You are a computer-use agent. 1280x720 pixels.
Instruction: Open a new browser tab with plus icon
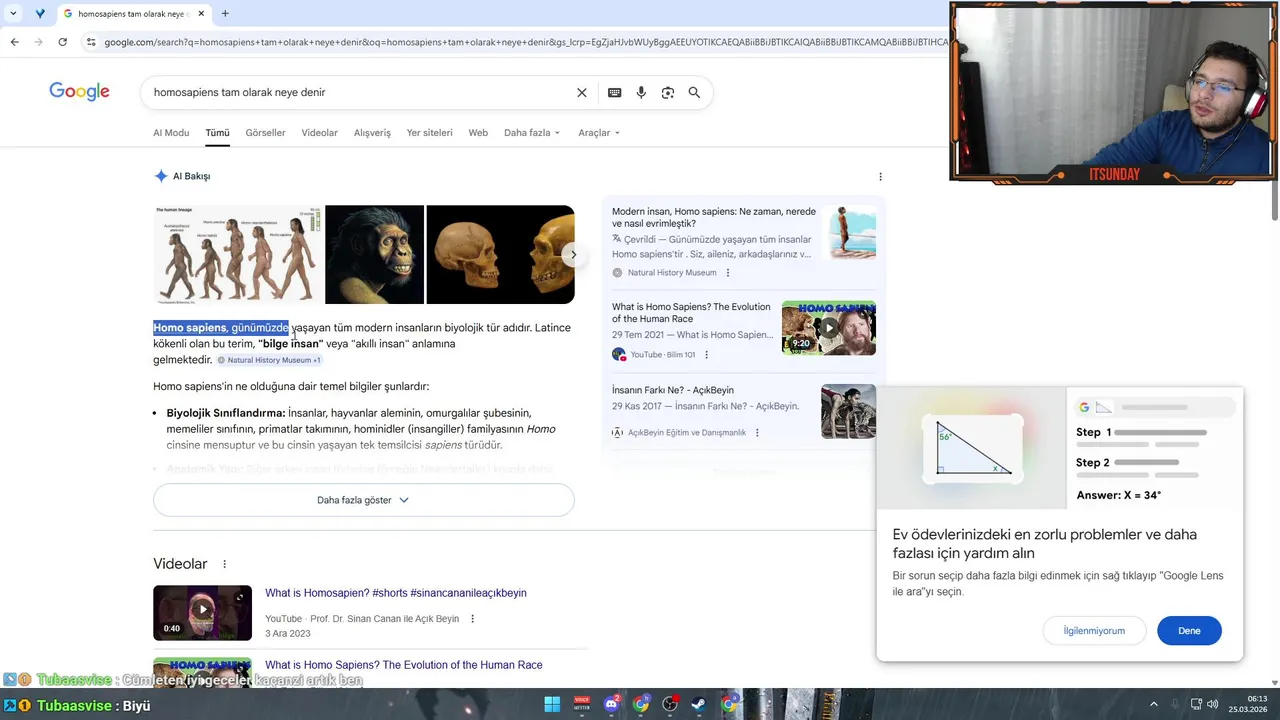(x=225, y=14)
